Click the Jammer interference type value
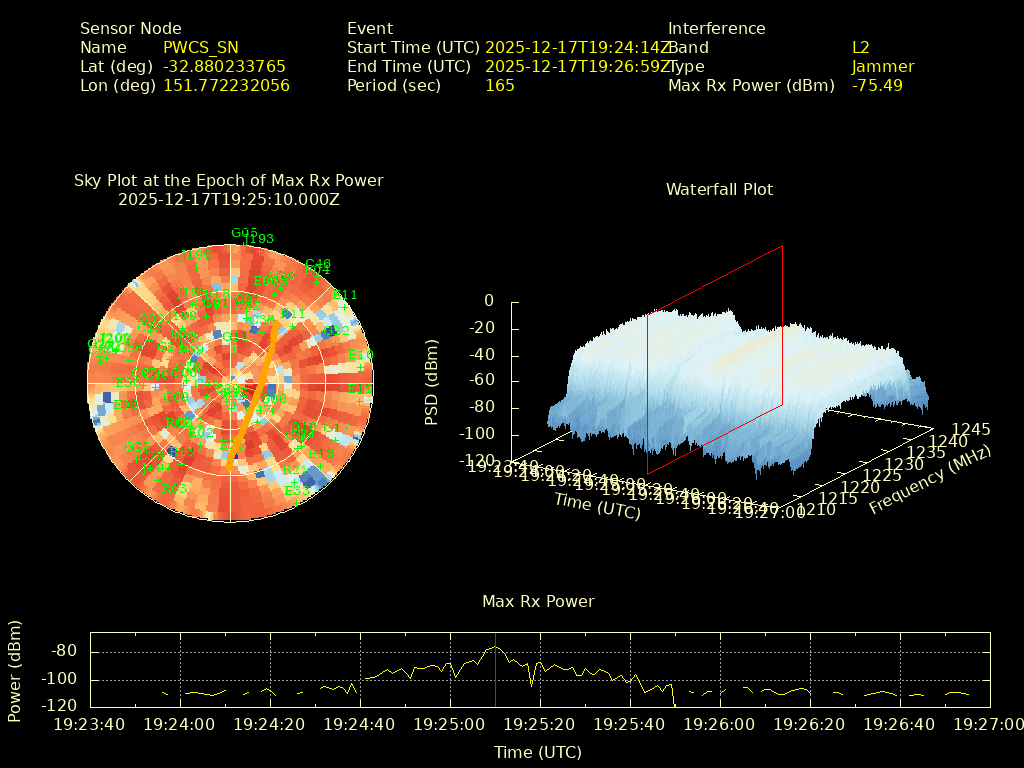Viewport: 1024px width, 768px height. point(882,67)
